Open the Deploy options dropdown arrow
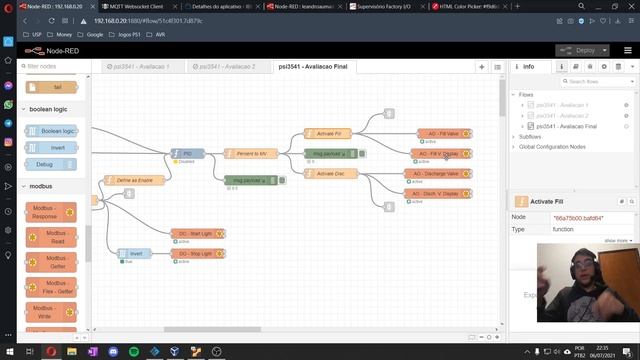 [604, 51]
